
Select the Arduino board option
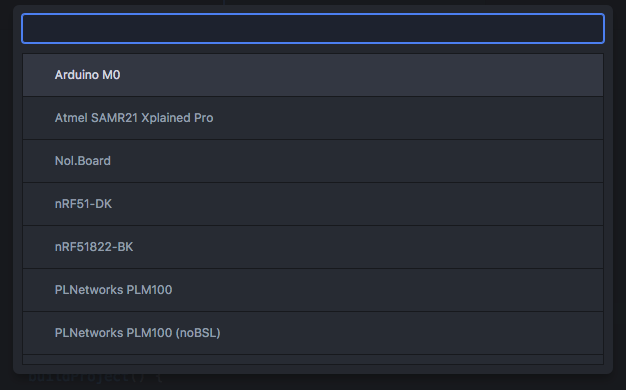(313, 75)
